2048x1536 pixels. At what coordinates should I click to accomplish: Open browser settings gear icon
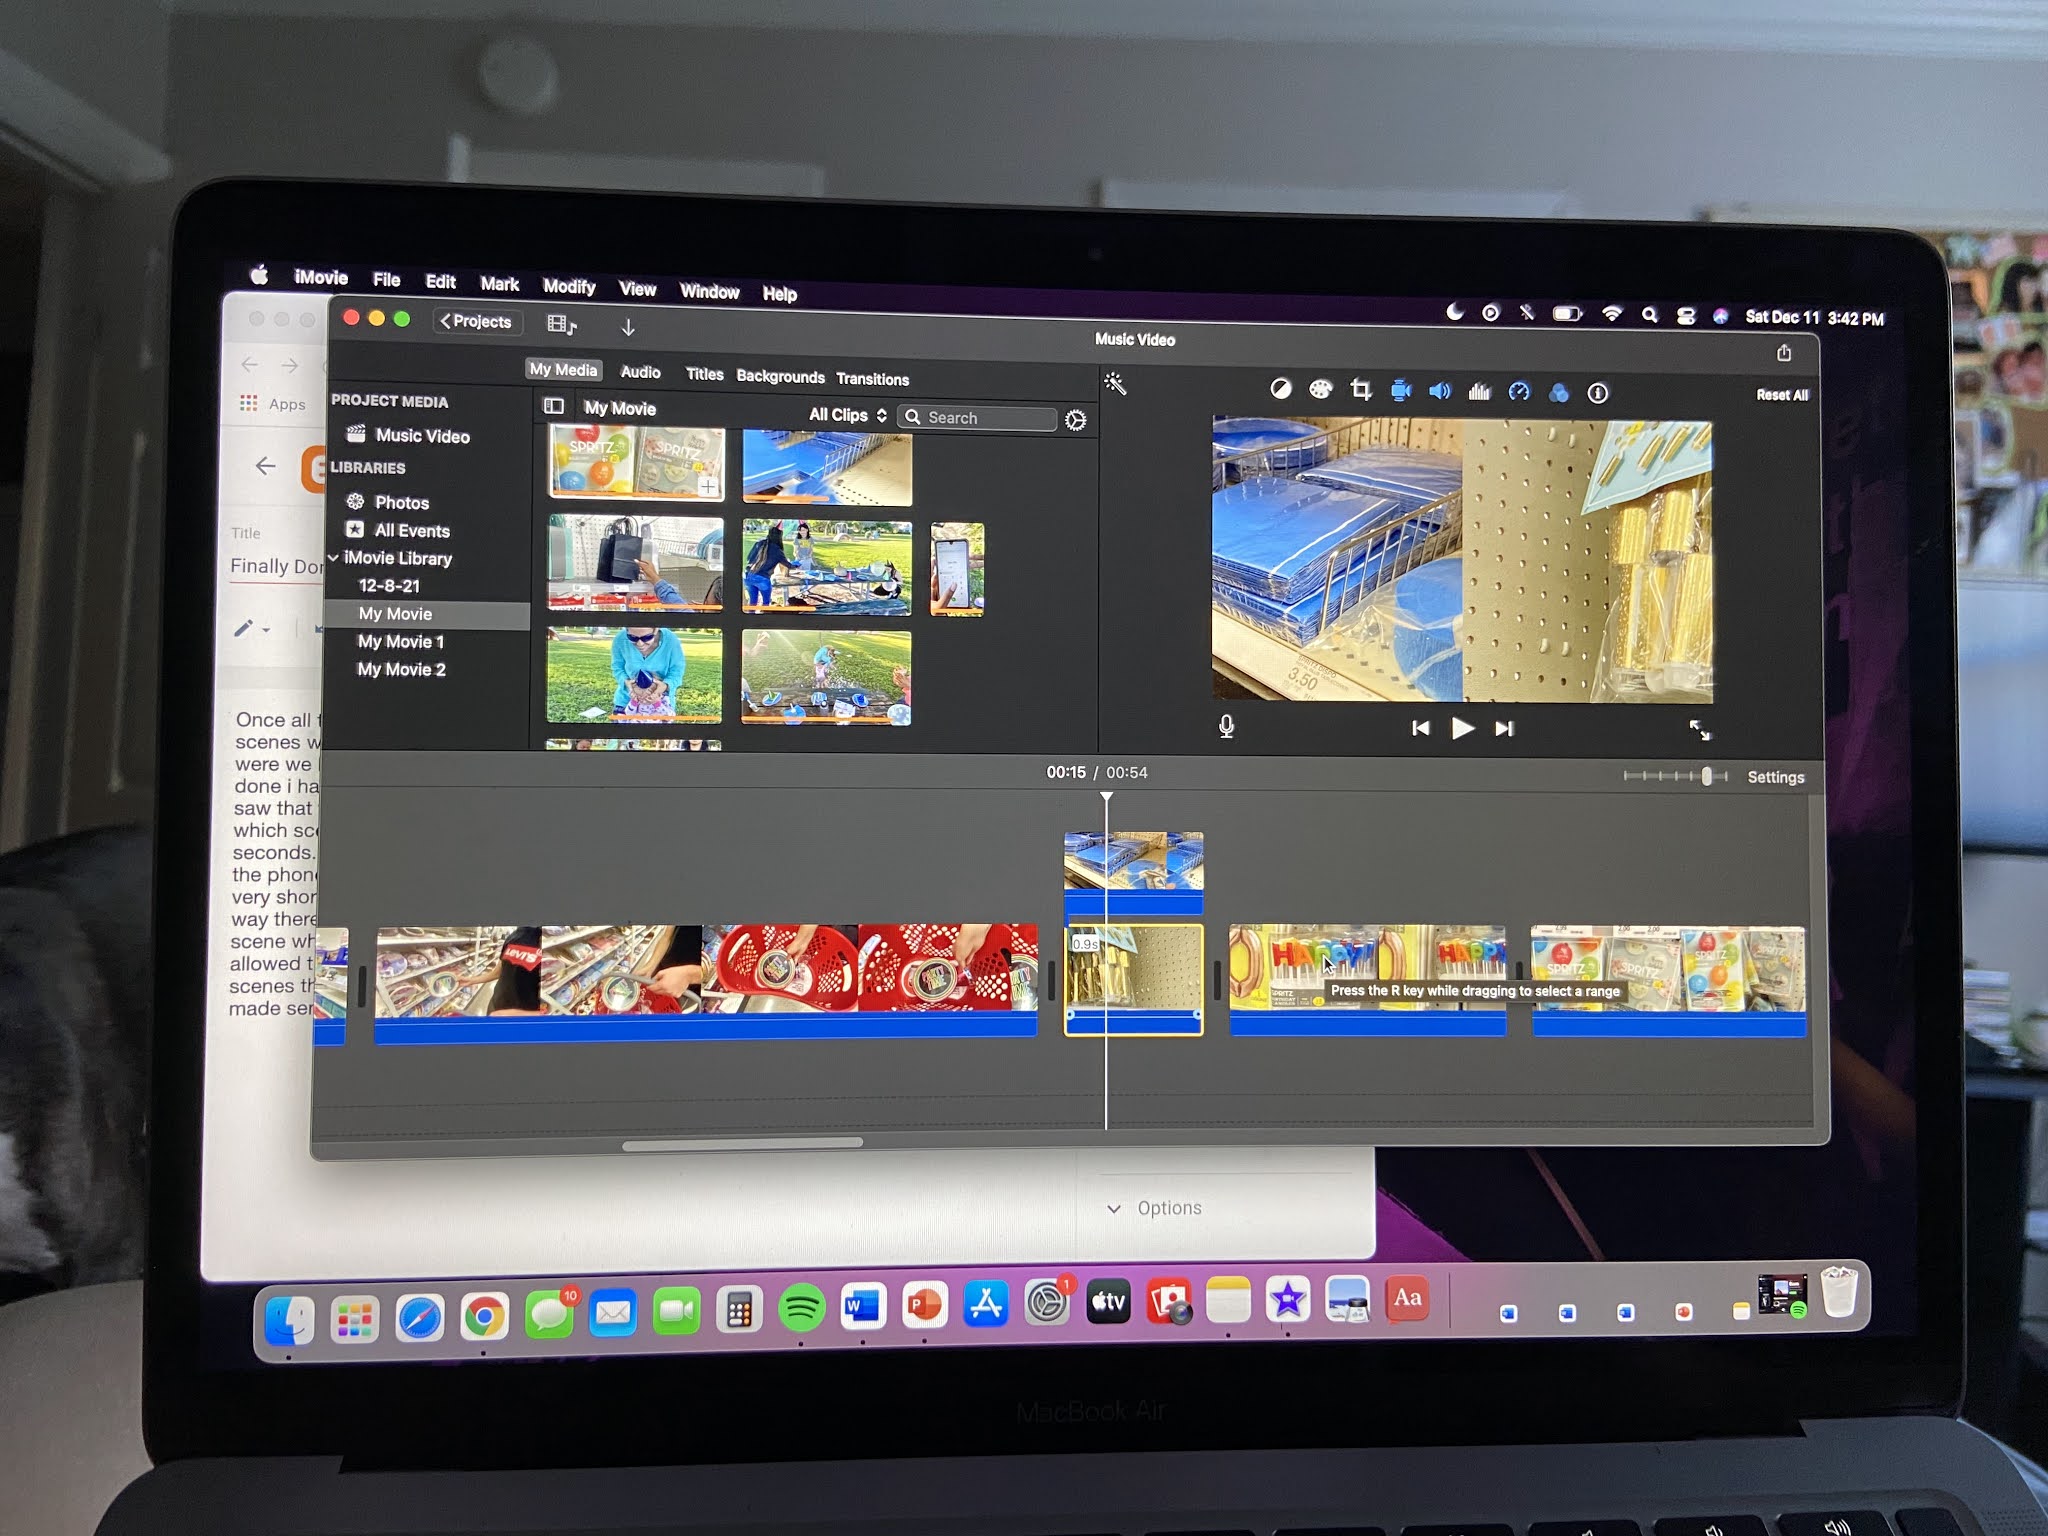[1075, 420]
